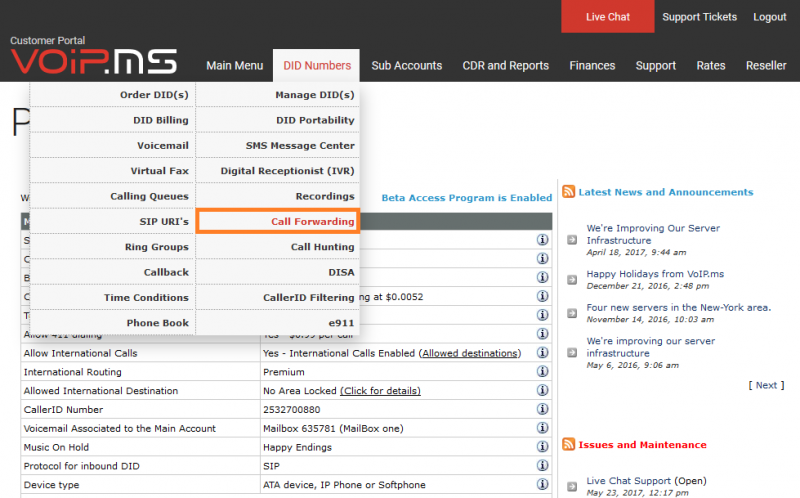Log out of the portal
The image size is (800, 498).
[770, 17]
